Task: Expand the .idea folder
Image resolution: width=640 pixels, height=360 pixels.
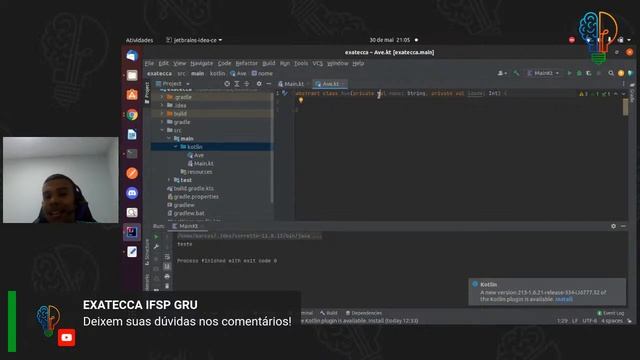Action: click(x=162, y=105)
